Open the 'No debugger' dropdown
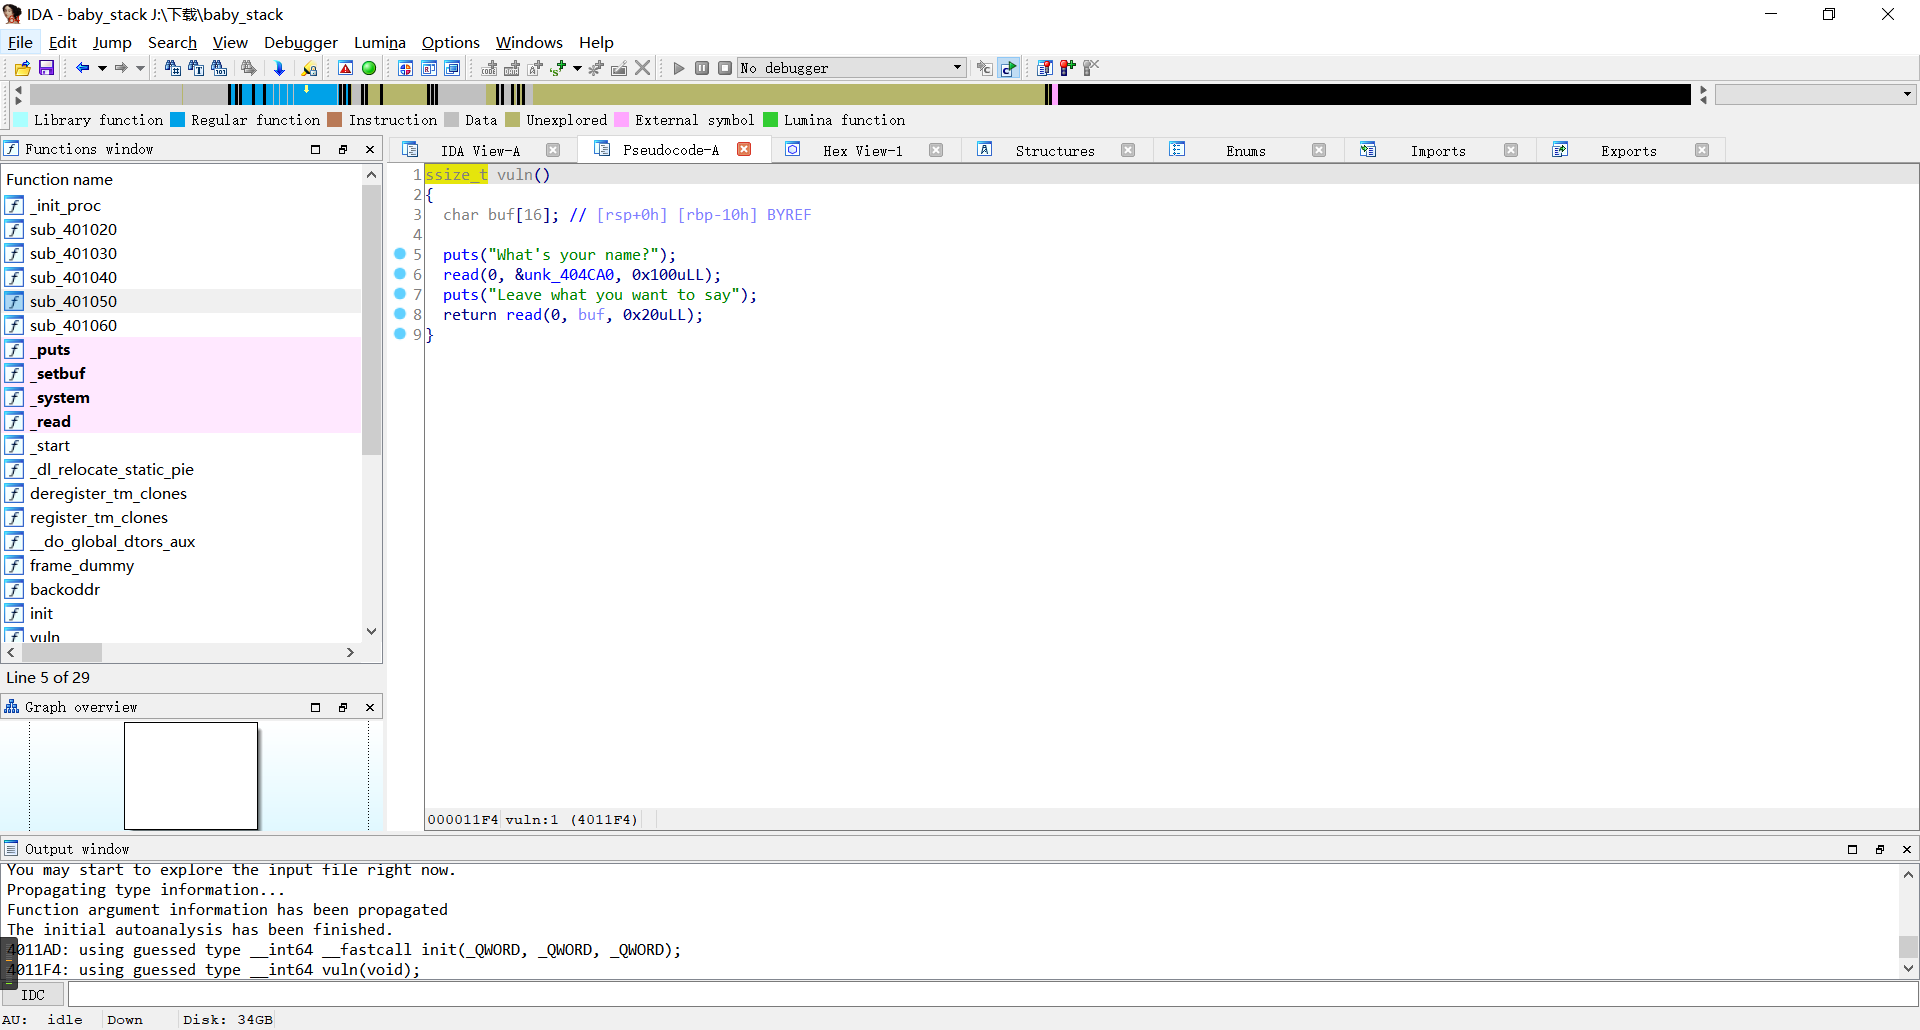Screen dimensions: 1920x1030 coord(957,68)
